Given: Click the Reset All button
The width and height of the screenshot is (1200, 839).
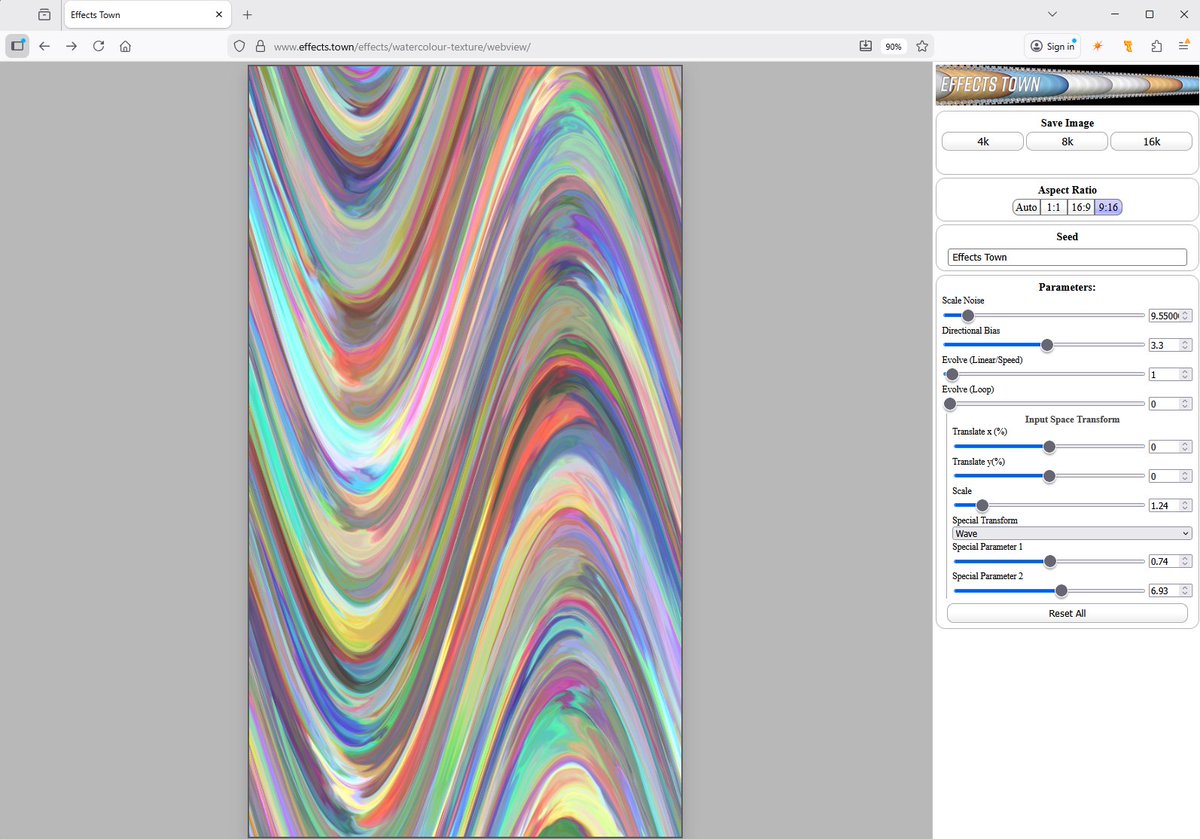Looking at the screenshot, I should pyautogui.click(x=1067, y=613).
